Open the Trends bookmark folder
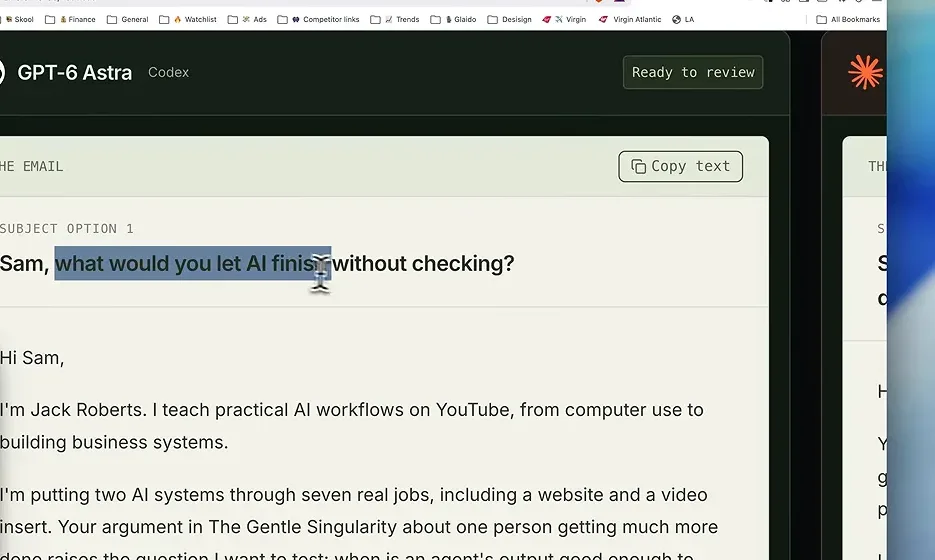Viewport: 935px width, 560px height. point(395,20)
